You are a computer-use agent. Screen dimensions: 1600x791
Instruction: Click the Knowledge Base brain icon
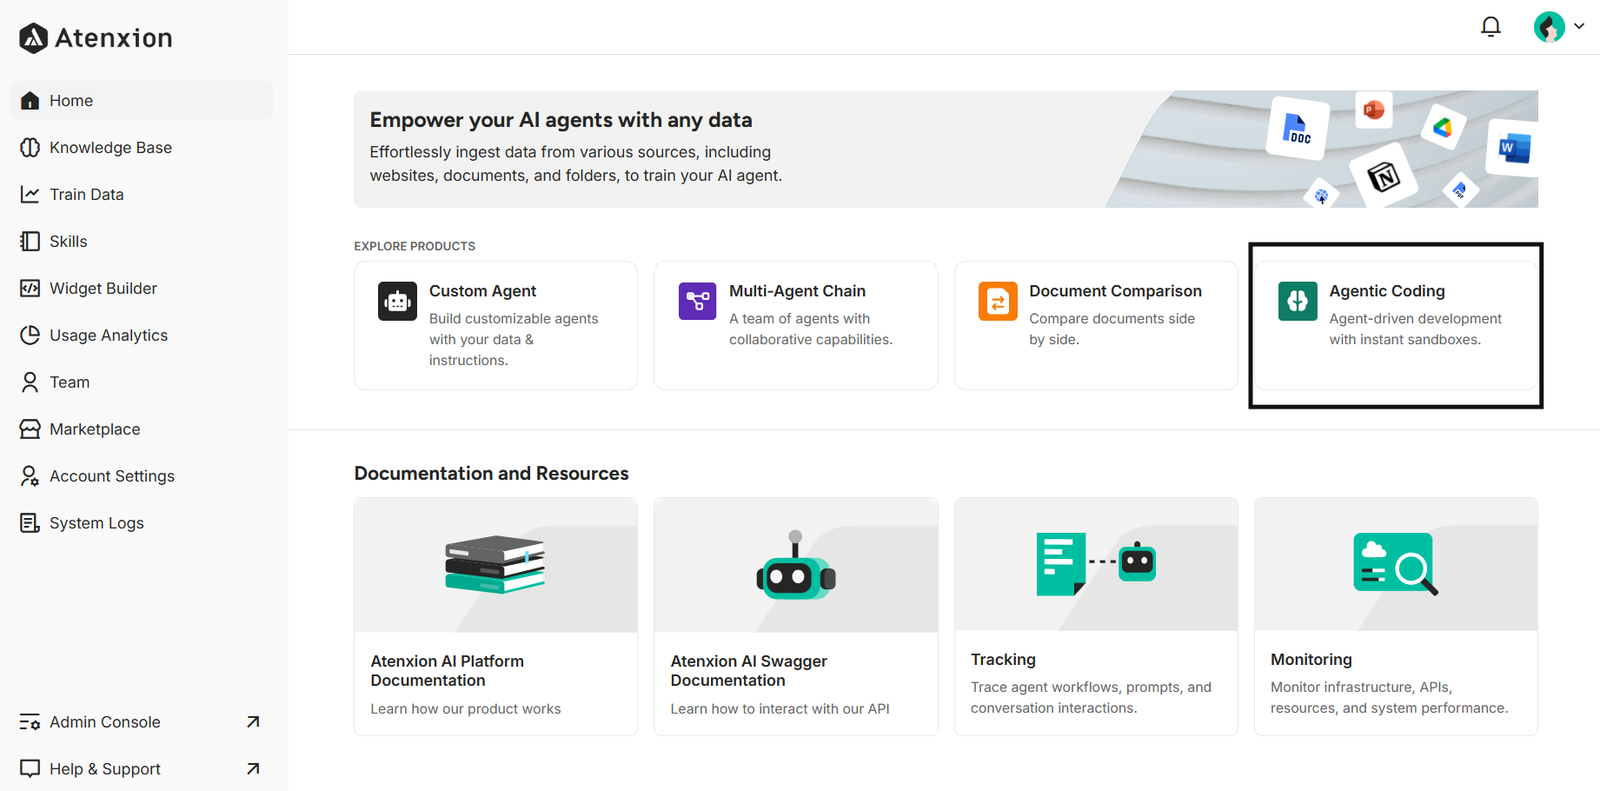click(30, 147)
